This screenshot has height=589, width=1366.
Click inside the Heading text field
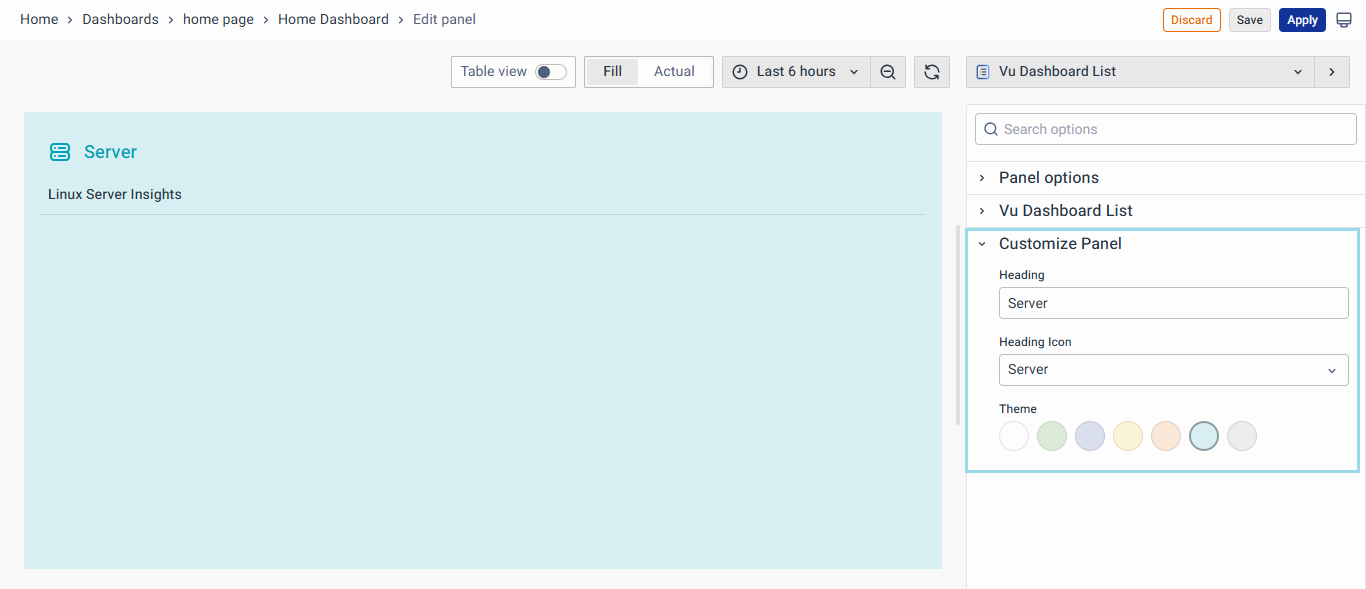pyautogui.click(x=1173, y=302)
